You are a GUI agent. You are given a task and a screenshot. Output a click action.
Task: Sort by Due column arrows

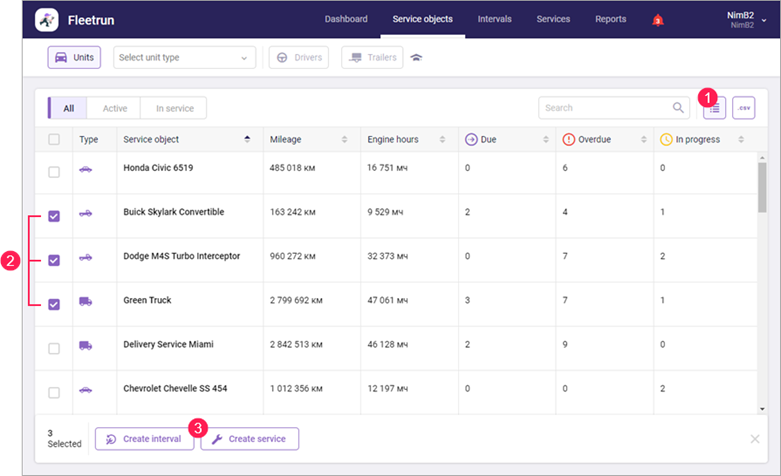point(545,139)
